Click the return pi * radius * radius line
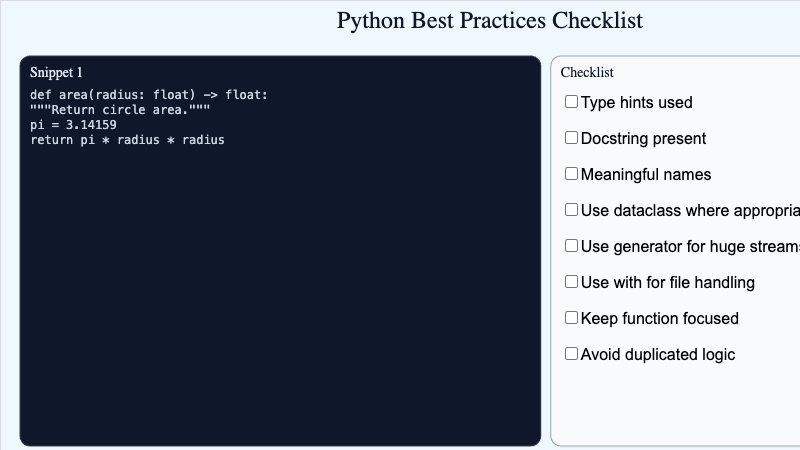The height and width of the screenshot is (450, 800). coord(127,140)
